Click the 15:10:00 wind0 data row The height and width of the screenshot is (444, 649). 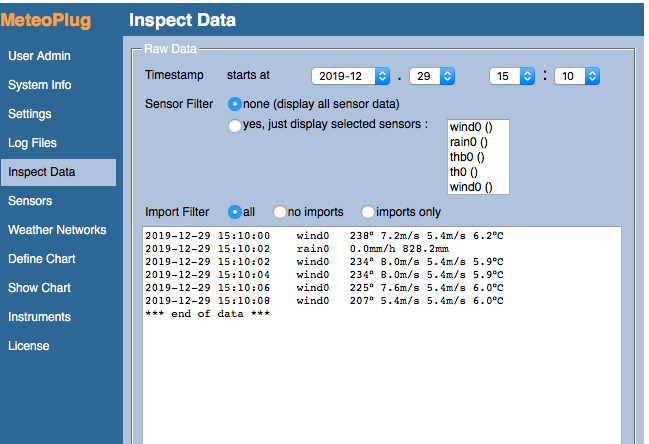(324, 236)
